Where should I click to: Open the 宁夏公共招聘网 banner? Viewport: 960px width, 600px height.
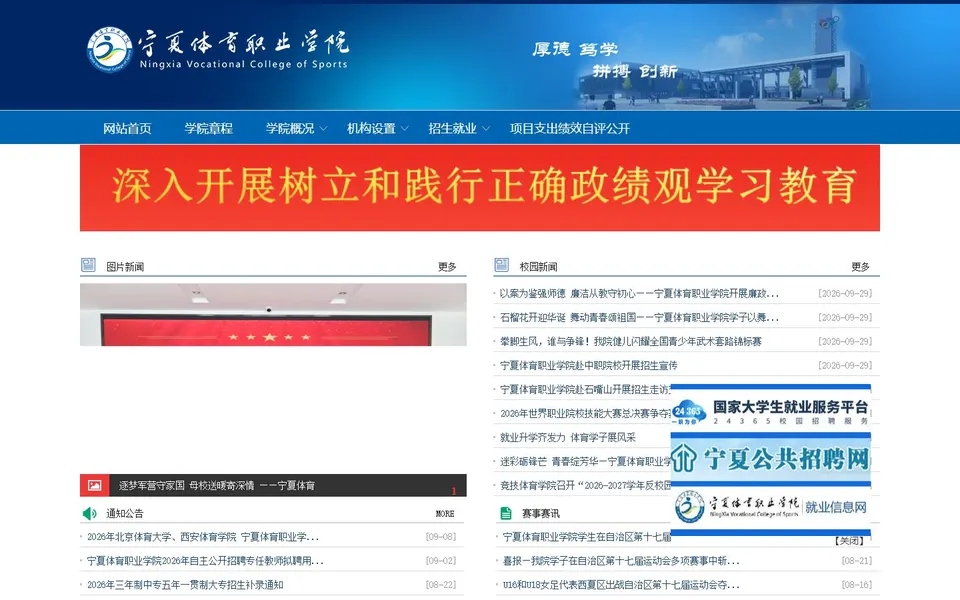tap(771, 459)
